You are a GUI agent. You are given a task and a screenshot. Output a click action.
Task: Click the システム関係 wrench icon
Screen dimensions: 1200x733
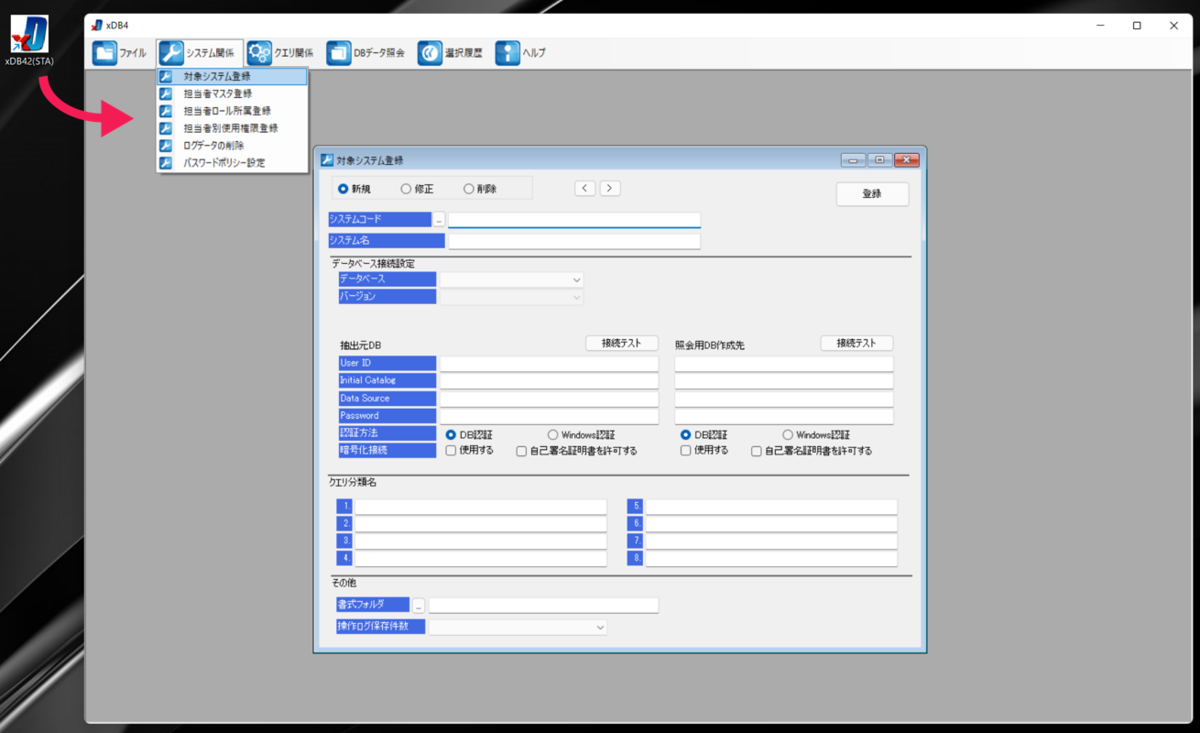[x=172, y=53]
